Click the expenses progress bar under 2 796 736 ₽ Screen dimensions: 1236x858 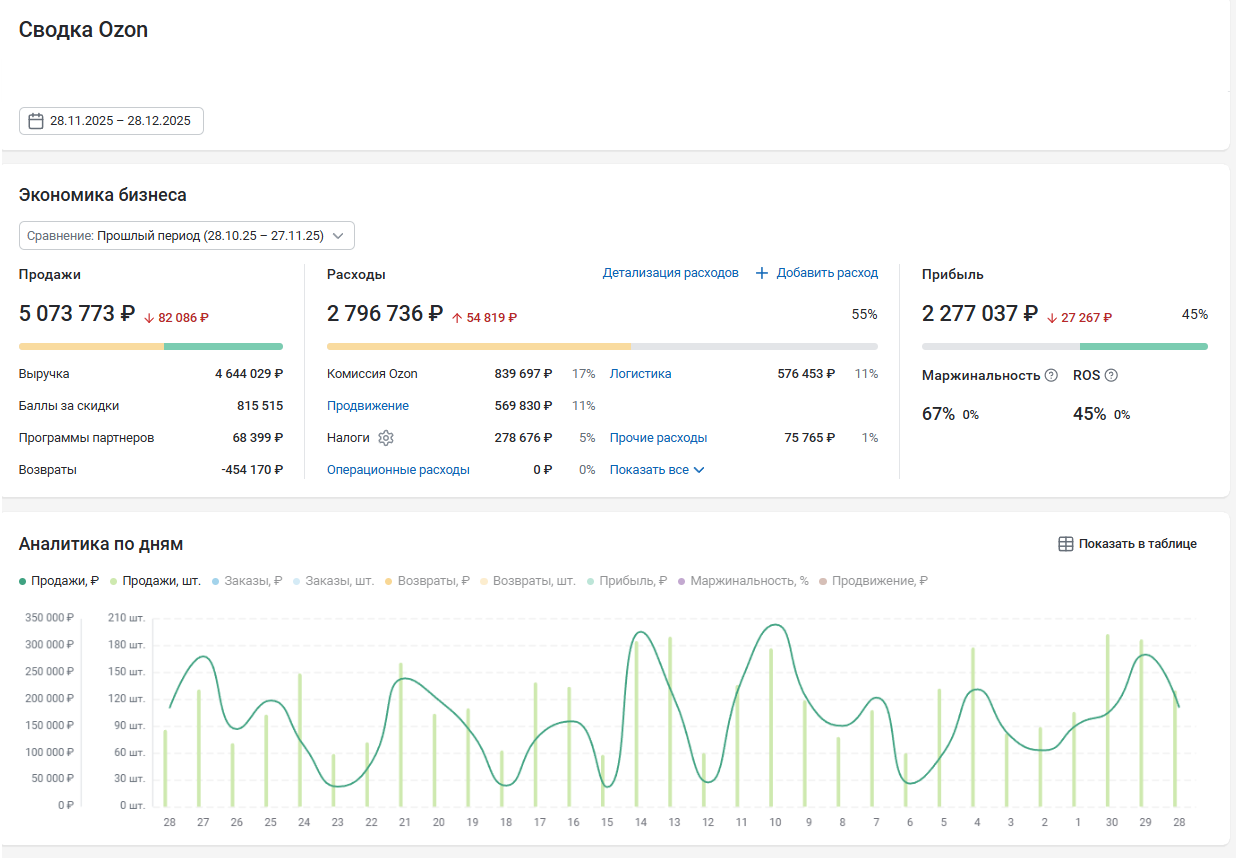click(602, 347)
